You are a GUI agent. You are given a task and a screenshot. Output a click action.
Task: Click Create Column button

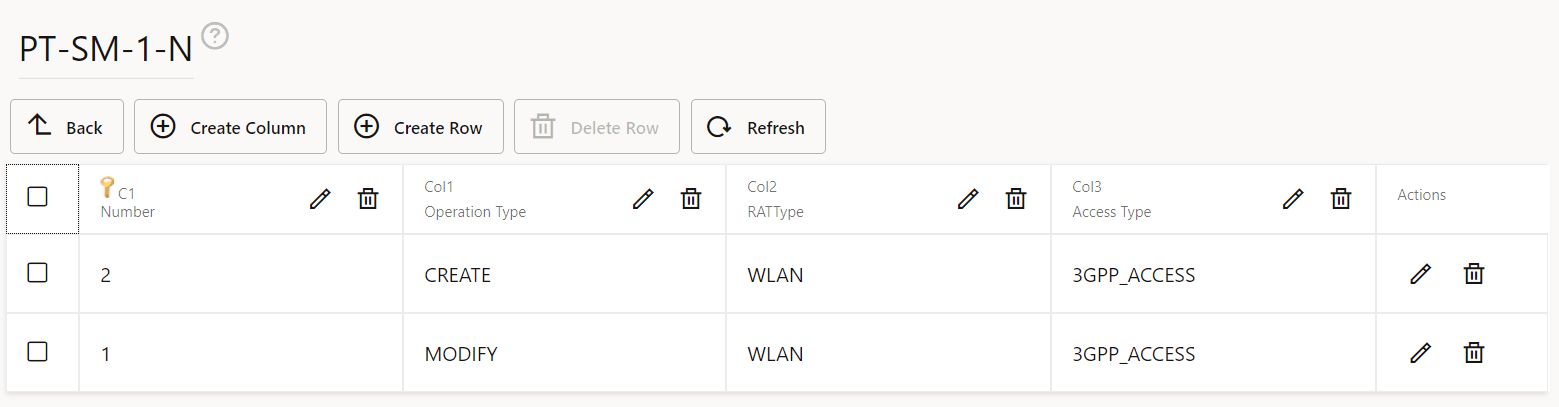(x=230, y=127)
